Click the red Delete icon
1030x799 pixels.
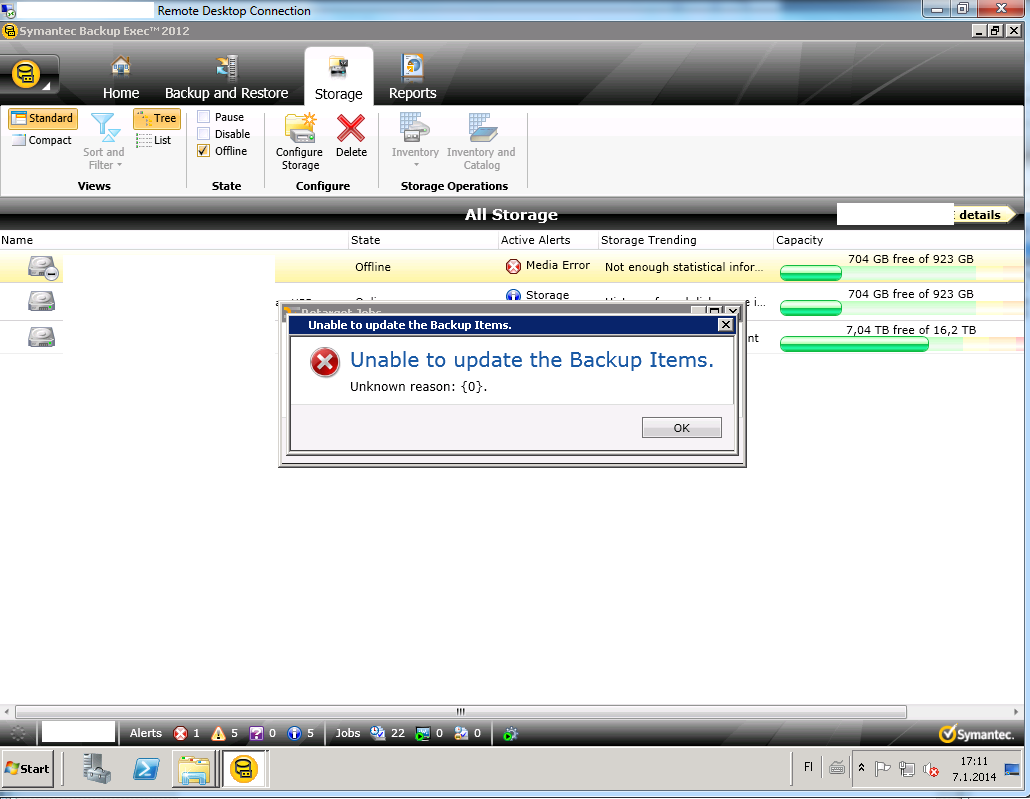click(351, 130)
